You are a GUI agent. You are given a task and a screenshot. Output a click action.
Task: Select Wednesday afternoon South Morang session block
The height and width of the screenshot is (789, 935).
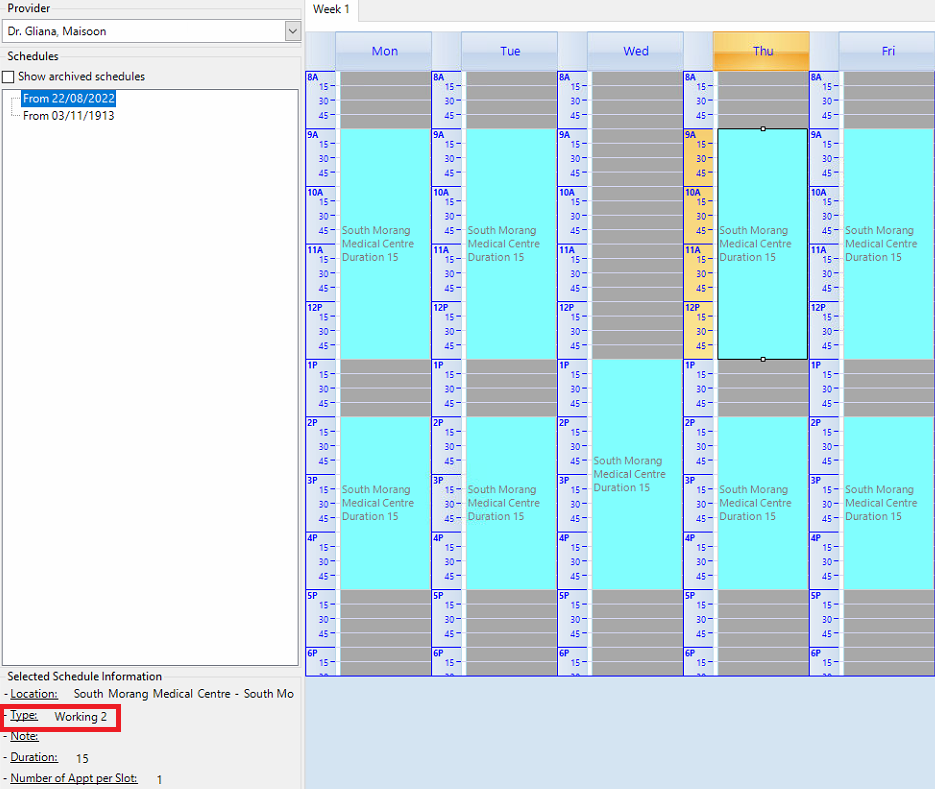point(637,474)
